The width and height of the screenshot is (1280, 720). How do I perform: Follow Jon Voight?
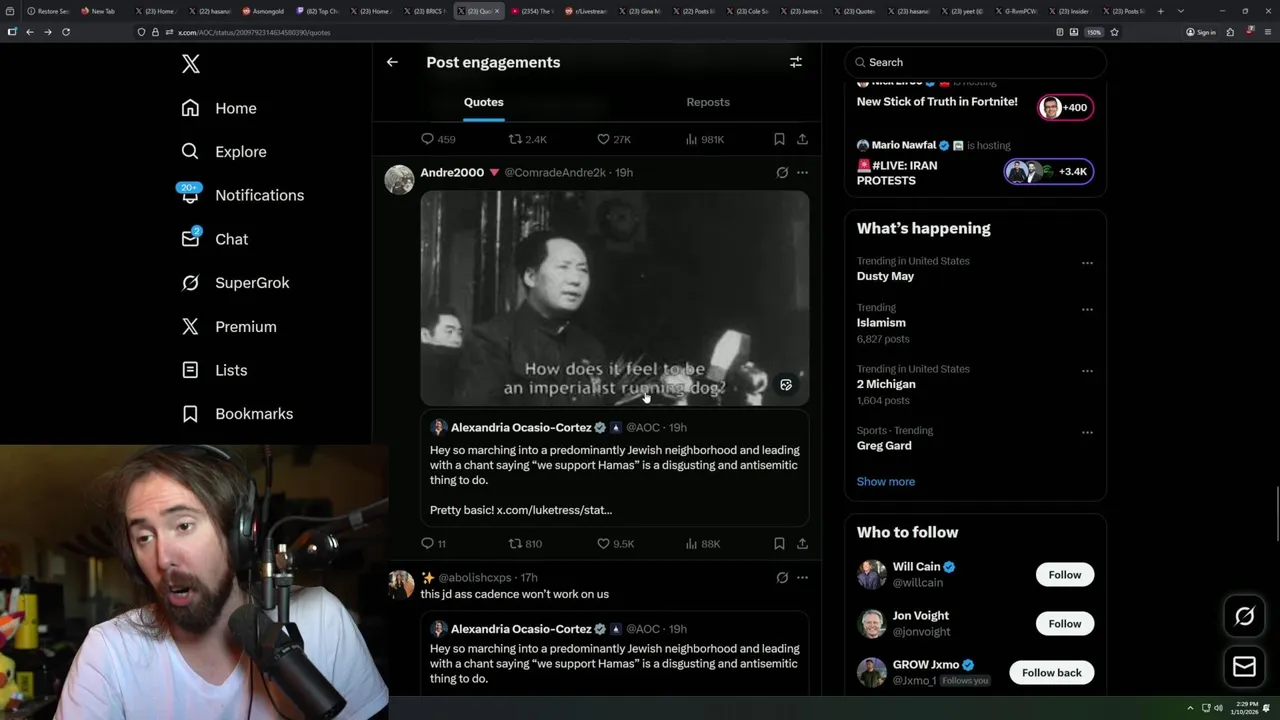click(x=1065, y=624)
